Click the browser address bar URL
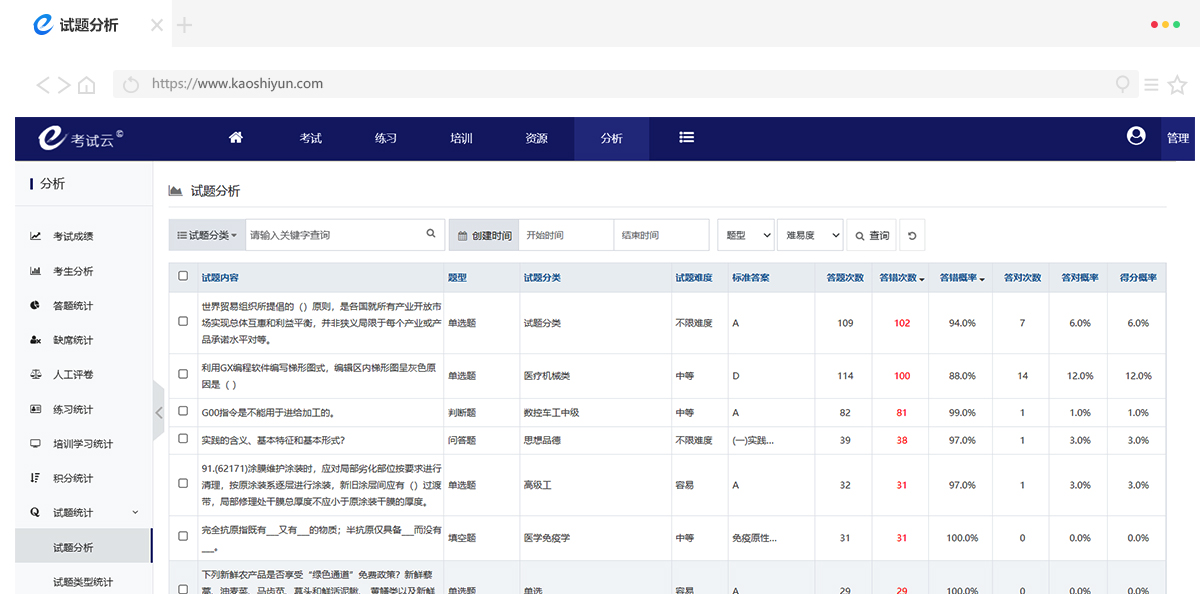Image resolution: width=1200 pixels, height=594 pixels. (x=237, y=84)
